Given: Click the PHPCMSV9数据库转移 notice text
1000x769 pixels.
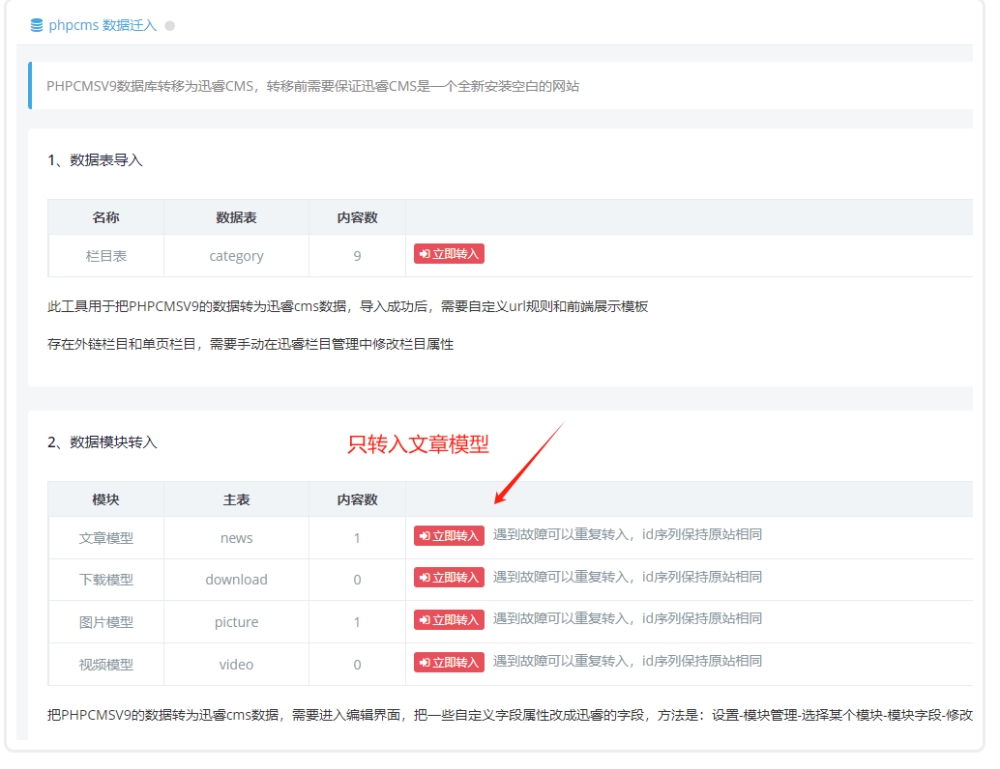Looking at the screenshot, I should tap(312, 86).
